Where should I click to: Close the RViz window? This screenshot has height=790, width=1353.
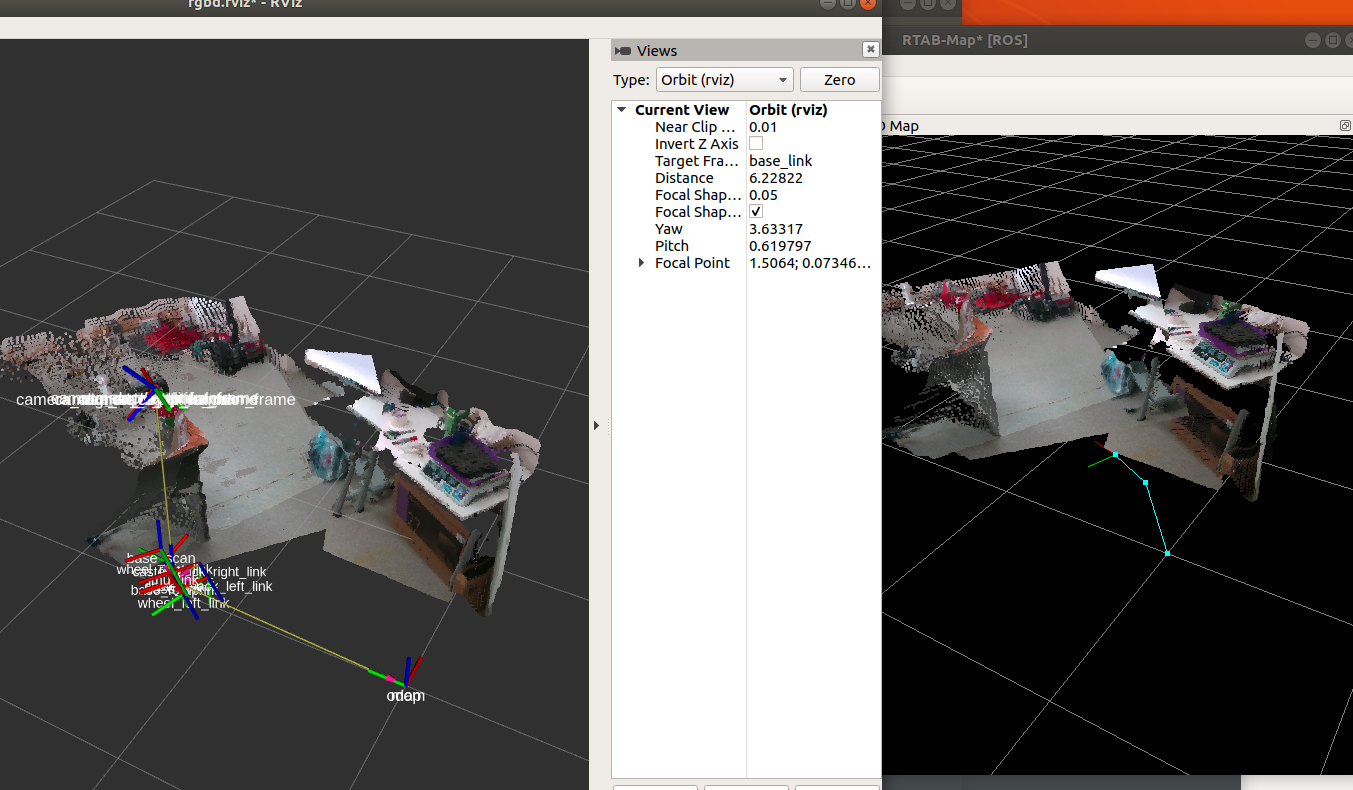tap(866, 4)
